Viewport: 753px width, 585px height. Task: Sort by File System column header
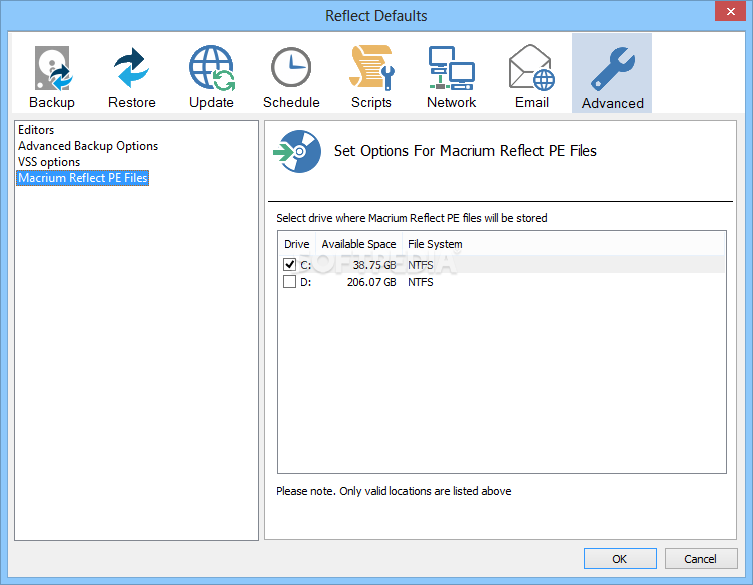point(435,244)
